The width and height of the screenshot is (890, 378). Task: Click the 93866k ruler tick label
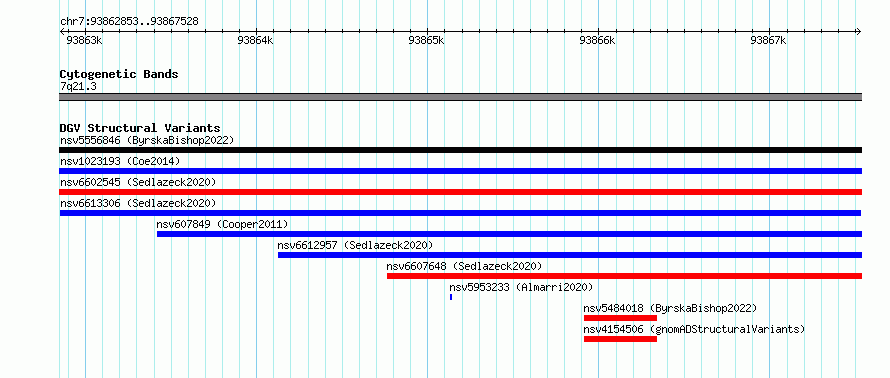pos(598,40)
